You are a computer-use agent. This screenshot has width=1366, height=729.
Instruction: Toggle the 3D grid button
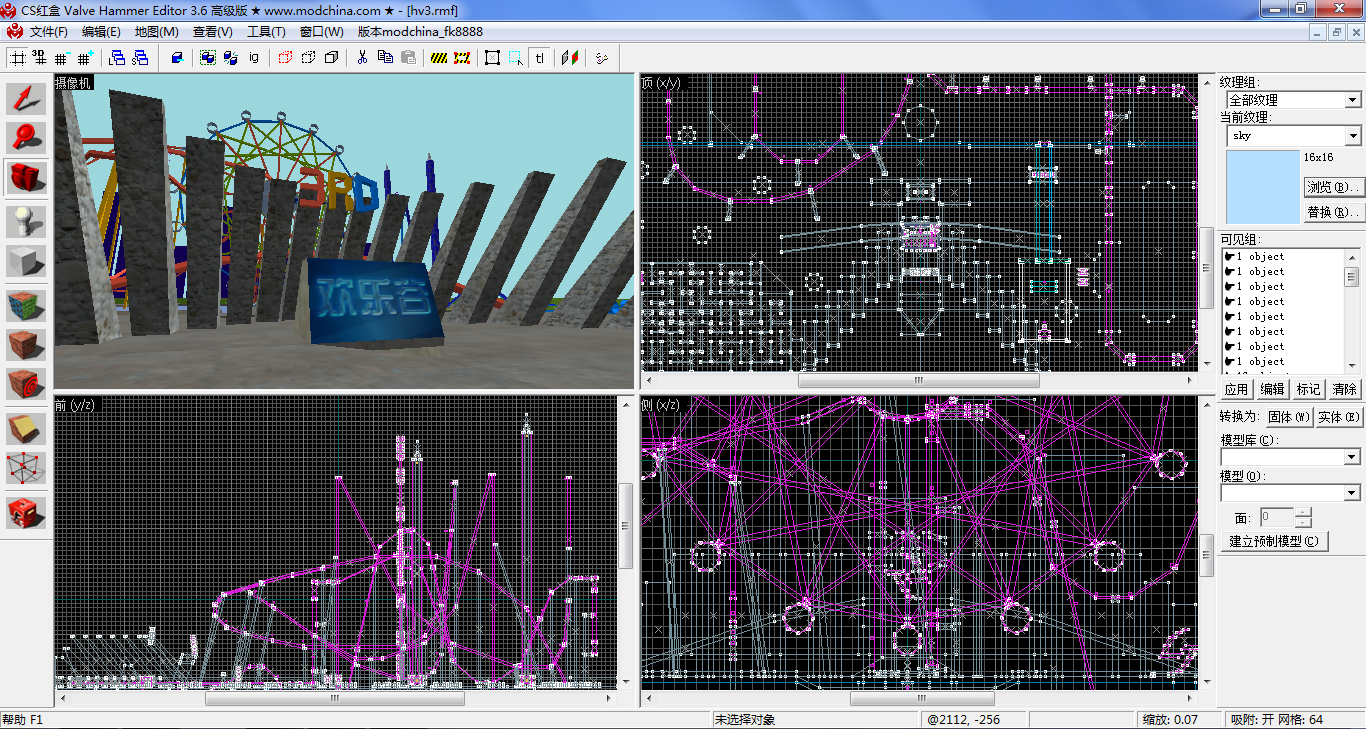coord(40,58)
